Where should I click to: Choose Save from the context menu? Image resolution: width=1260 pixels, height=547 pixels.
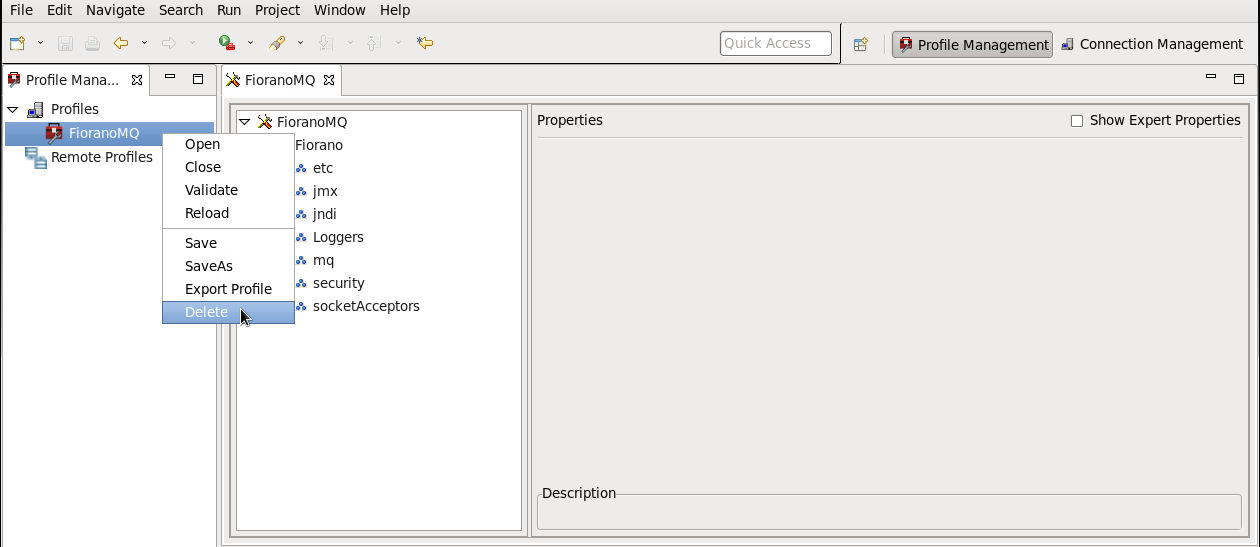(x=228, y=243)
